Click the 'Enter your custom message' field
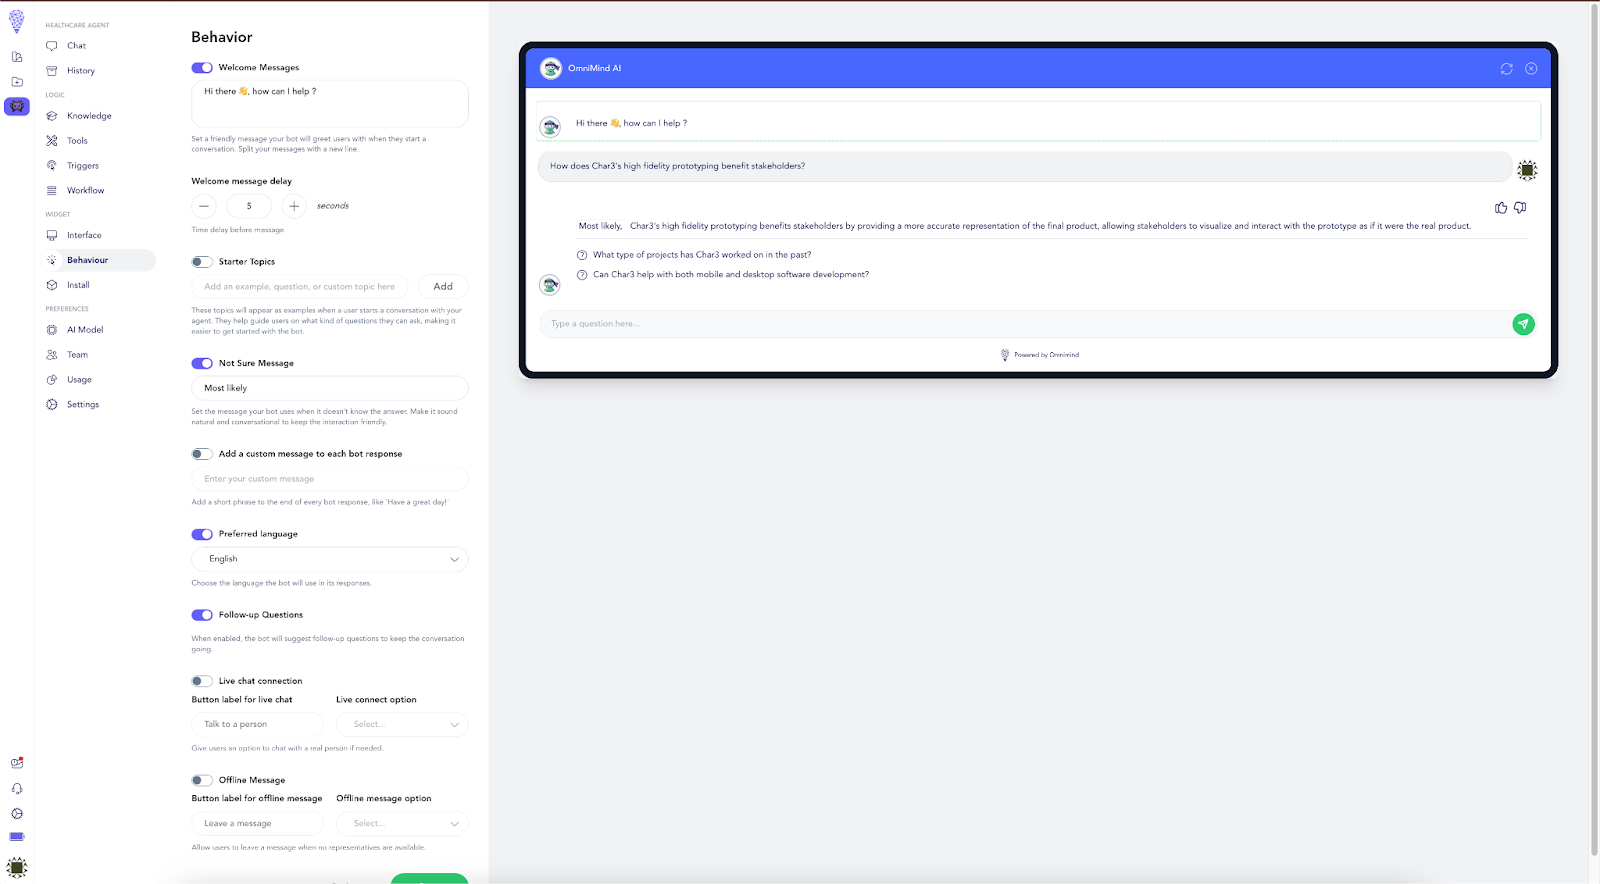 [330, 479]
